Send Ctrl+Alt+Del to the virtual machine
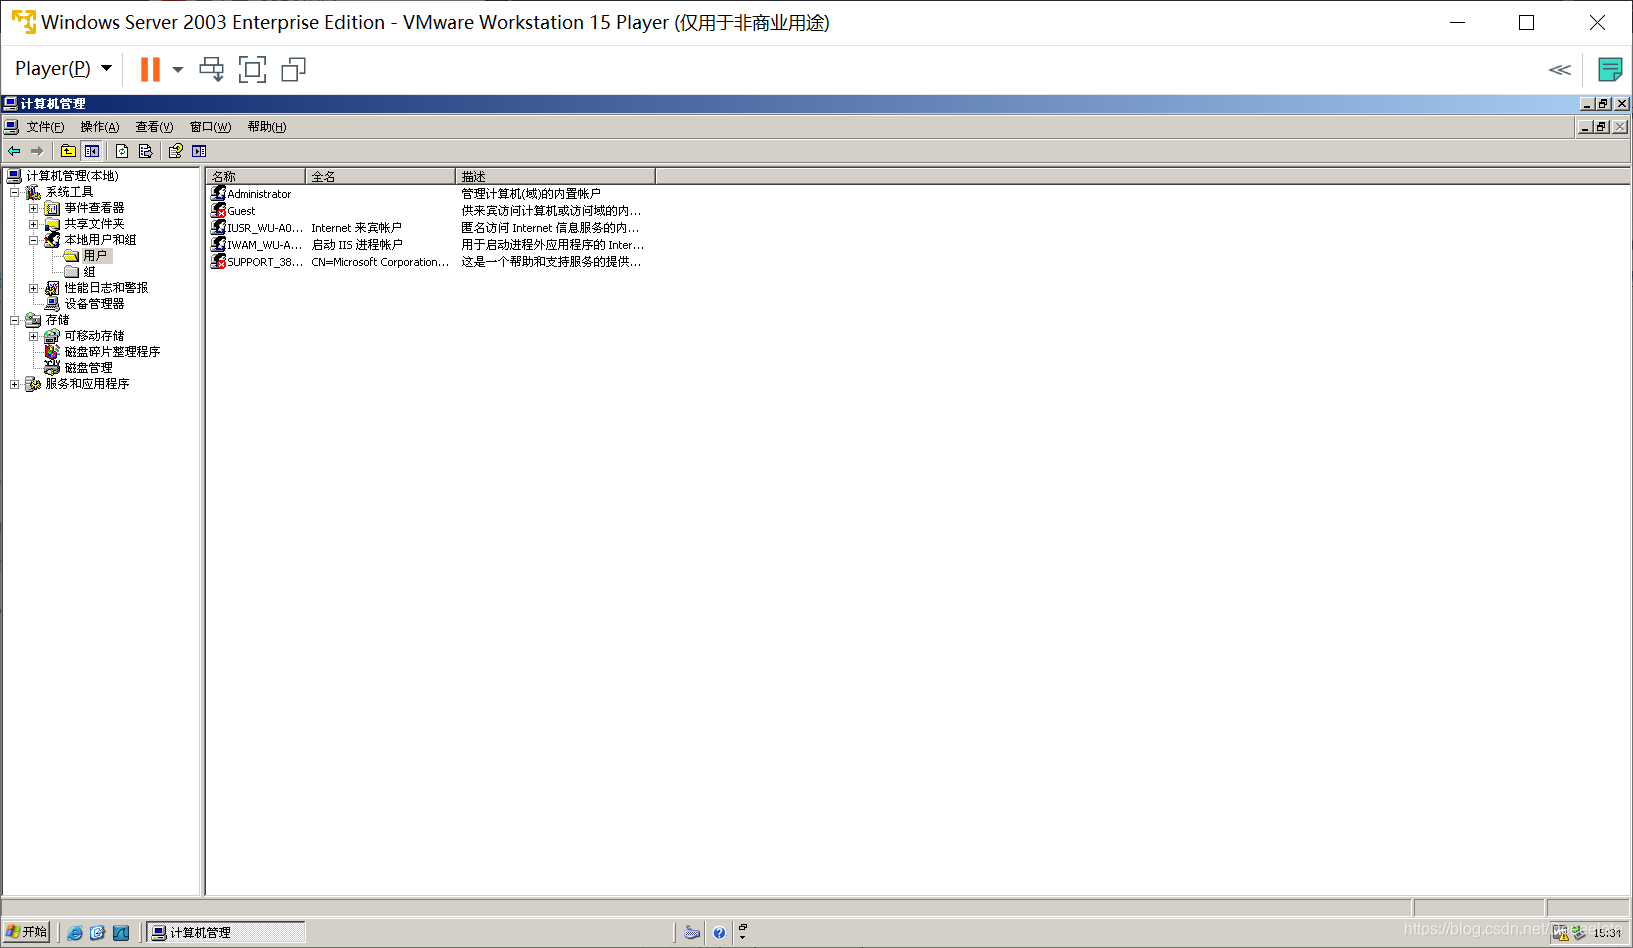1633x948 pixels. point(212,69)
